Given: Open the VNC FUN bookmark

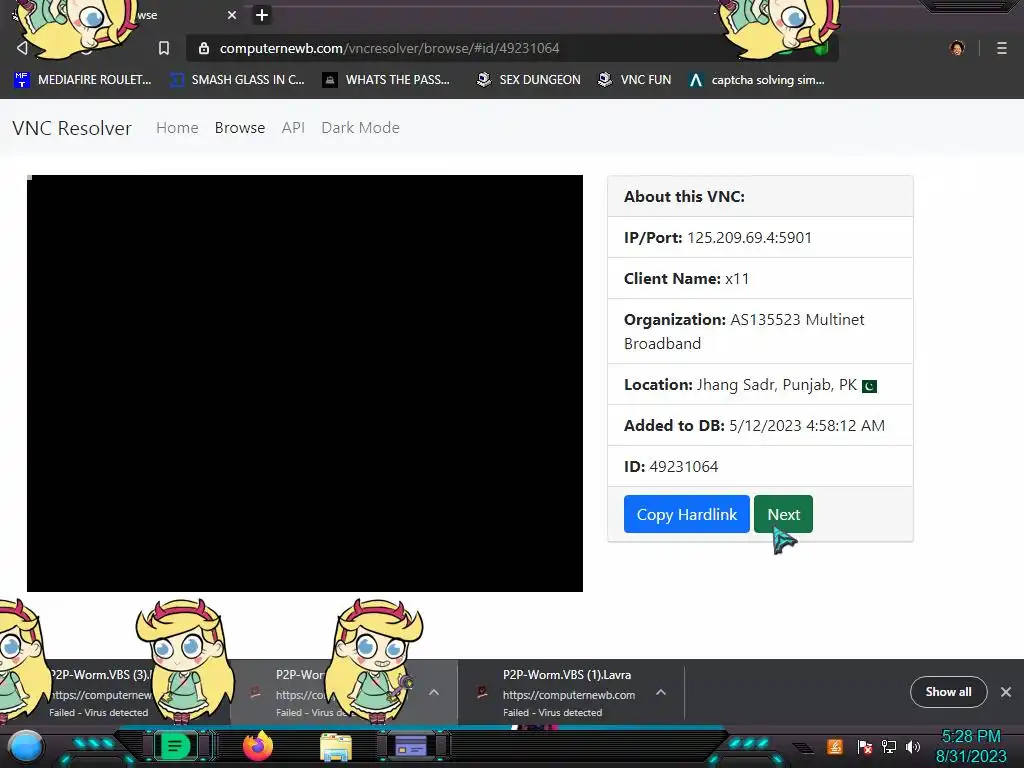Looking at the screenshot, I should coord(635,80).
